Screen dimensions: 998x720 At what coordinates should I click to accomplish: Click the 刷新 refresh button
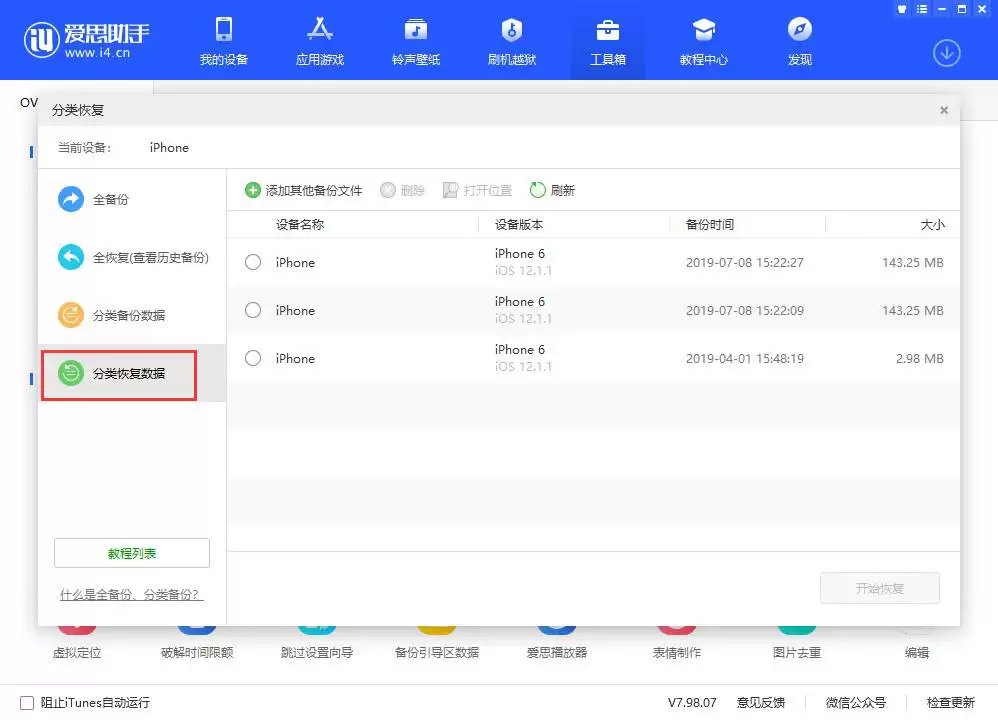click(552, 190)
